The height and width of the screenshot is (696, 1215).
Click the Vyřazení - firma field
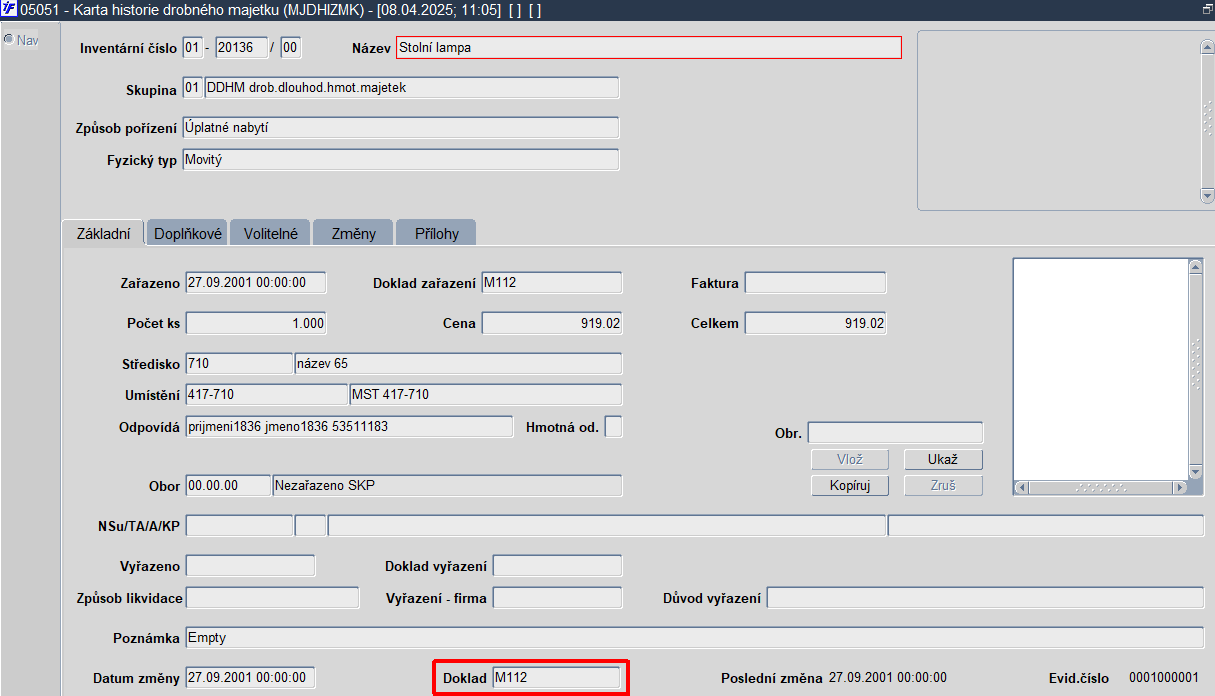(x=557, y=598)
